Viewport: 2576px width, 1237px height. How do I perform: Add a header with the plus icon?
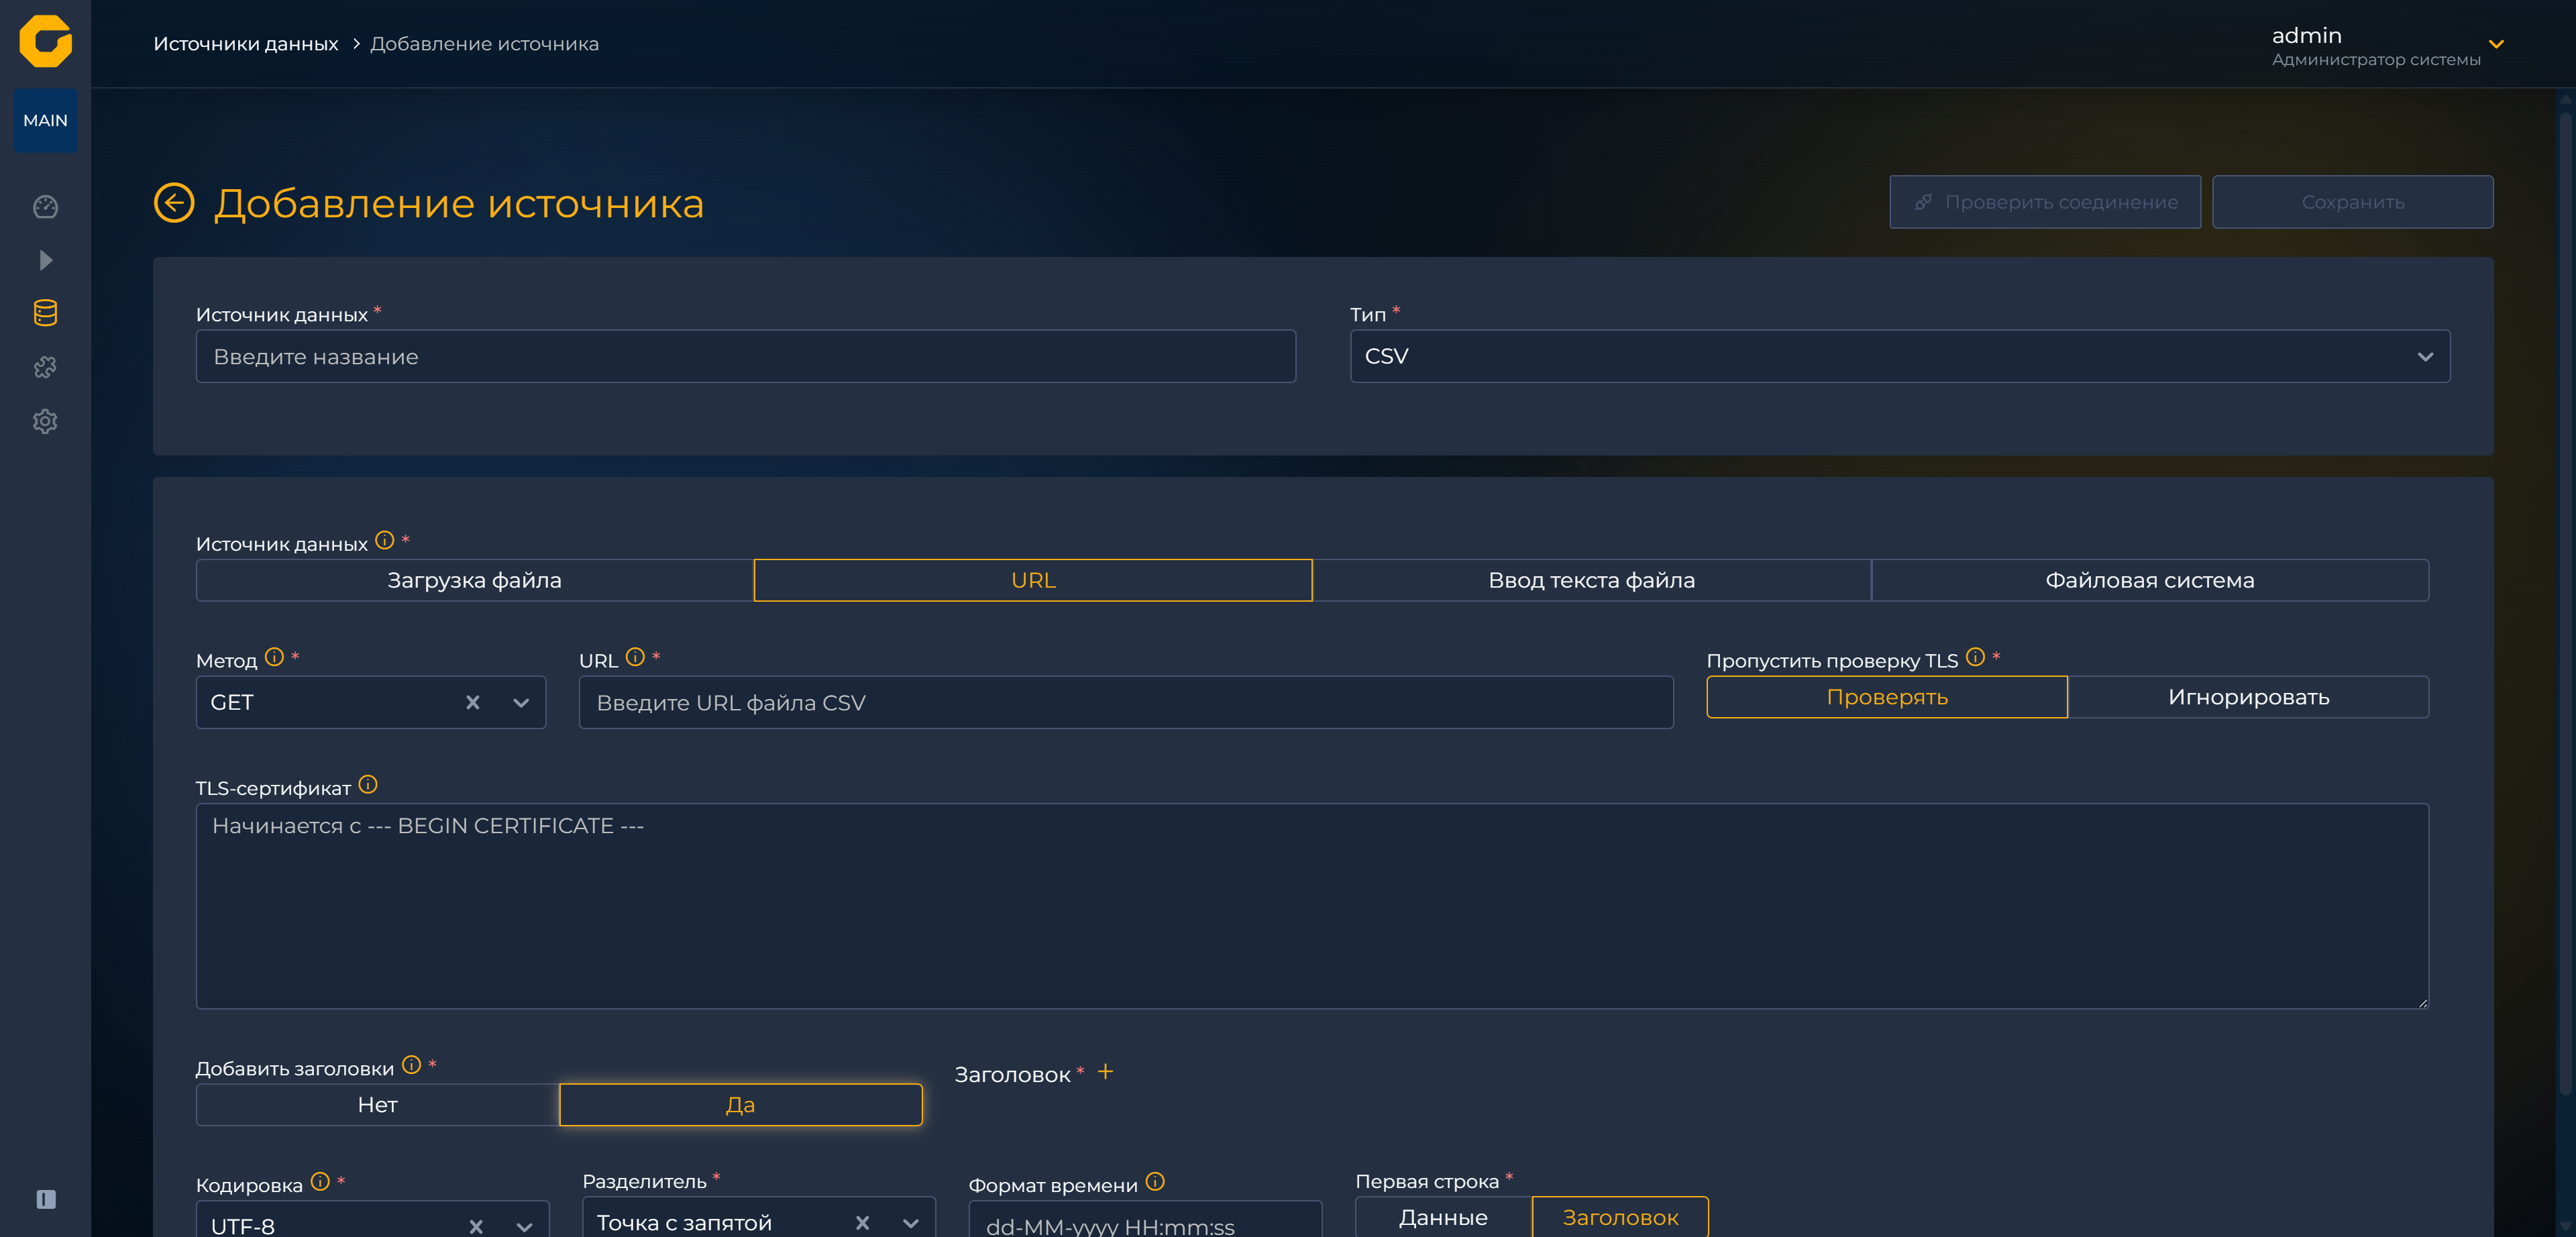coord(1105,1072)
